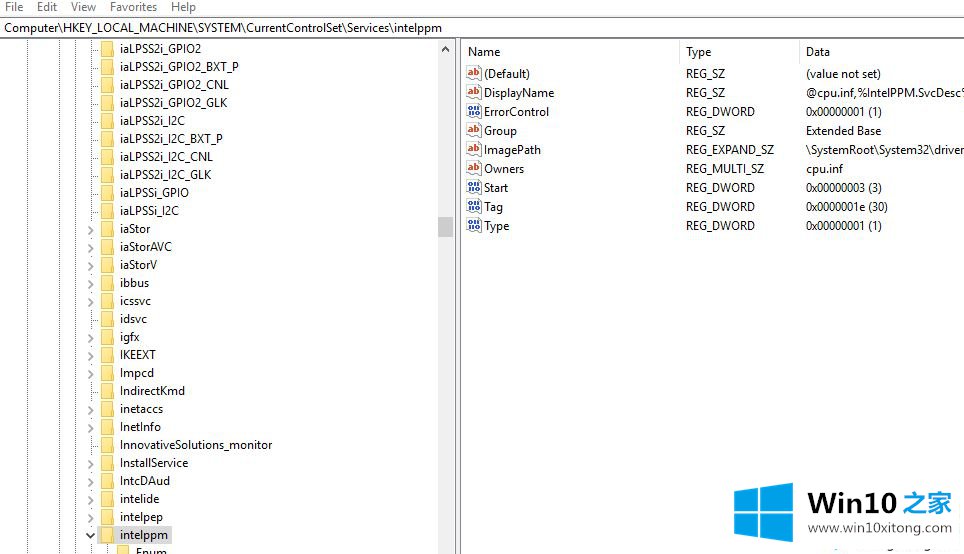Expand the lmpcd key
Screen dimensions: 964x554
(90, 374)
